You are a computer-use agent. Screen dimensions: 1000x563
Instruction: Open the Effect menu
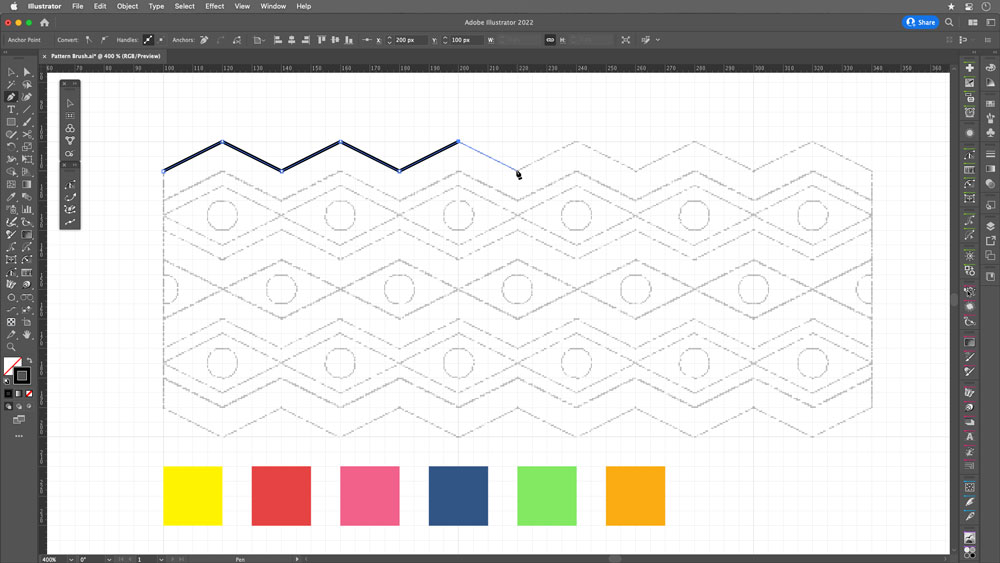point(214,6)
